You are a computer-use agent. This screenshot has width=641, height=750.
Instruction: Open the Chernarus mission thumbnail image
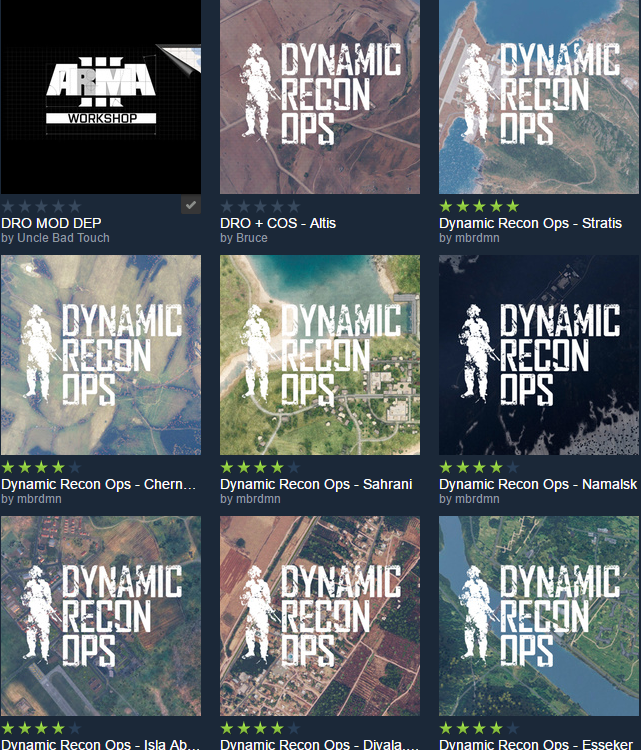pyautogui.click(x=100, y=355)
